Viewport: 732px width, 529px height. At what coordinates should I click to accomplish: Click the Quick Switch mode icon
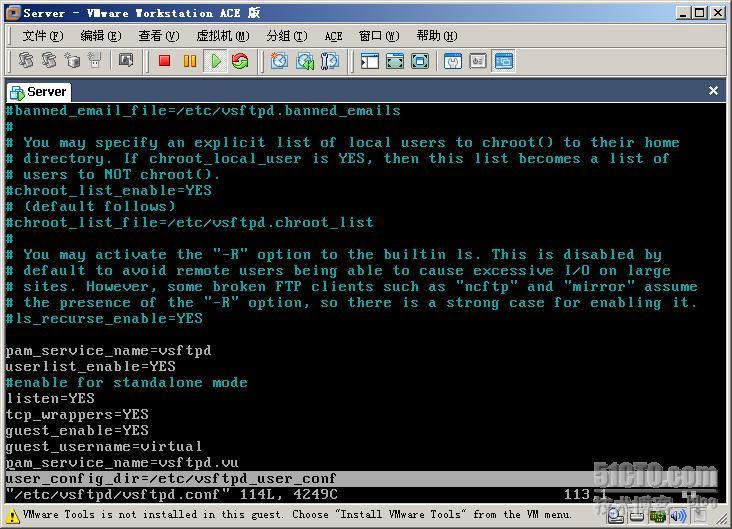pos(395,61)
